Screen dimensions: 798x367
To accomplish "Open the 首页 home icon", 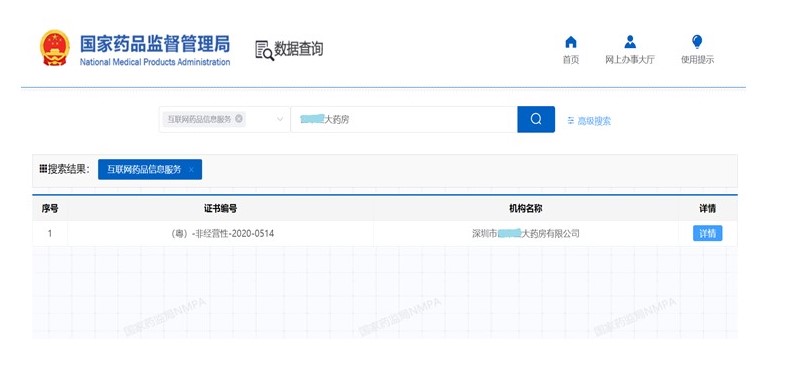I will (571, 42).
